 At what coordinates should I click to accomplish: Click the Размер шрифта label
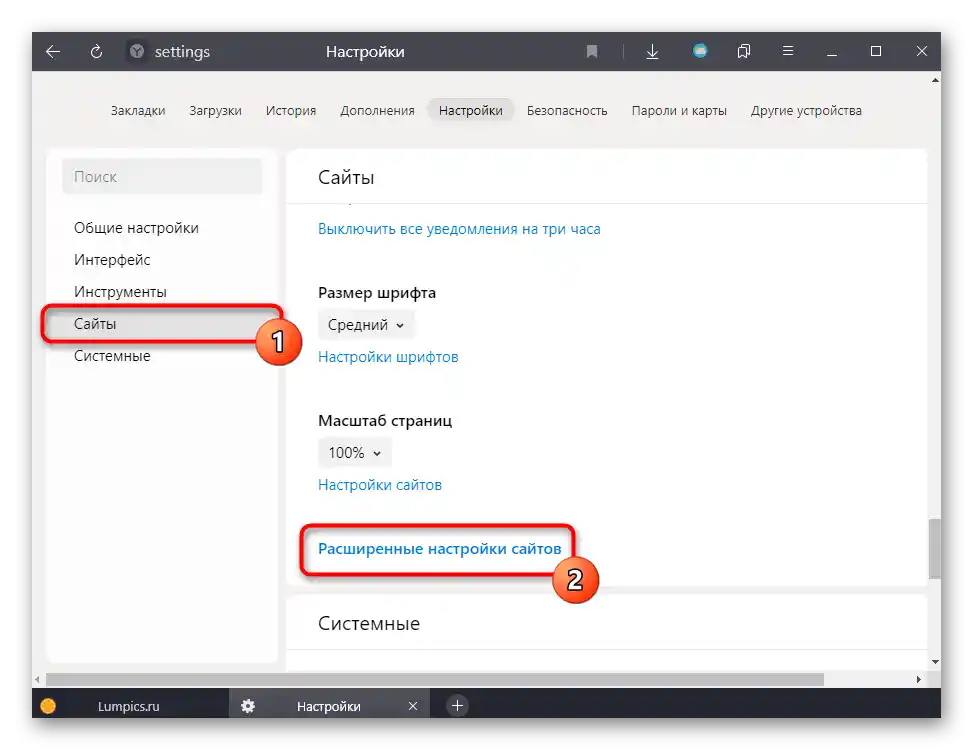tap(377, 293)
